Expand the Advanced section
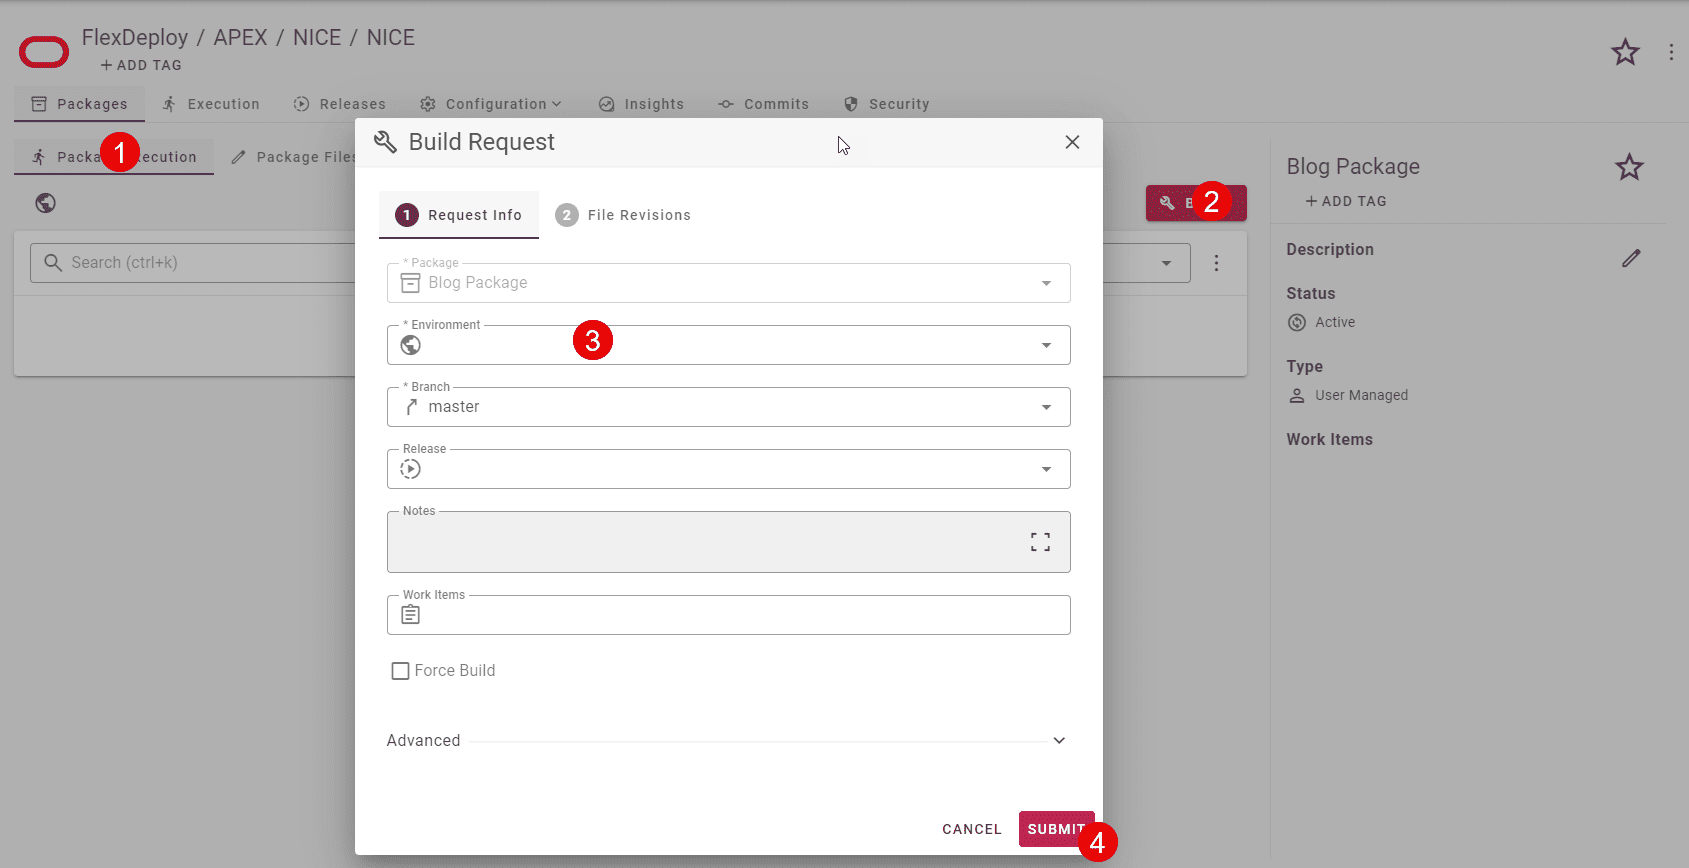 tap(1058, 741)
